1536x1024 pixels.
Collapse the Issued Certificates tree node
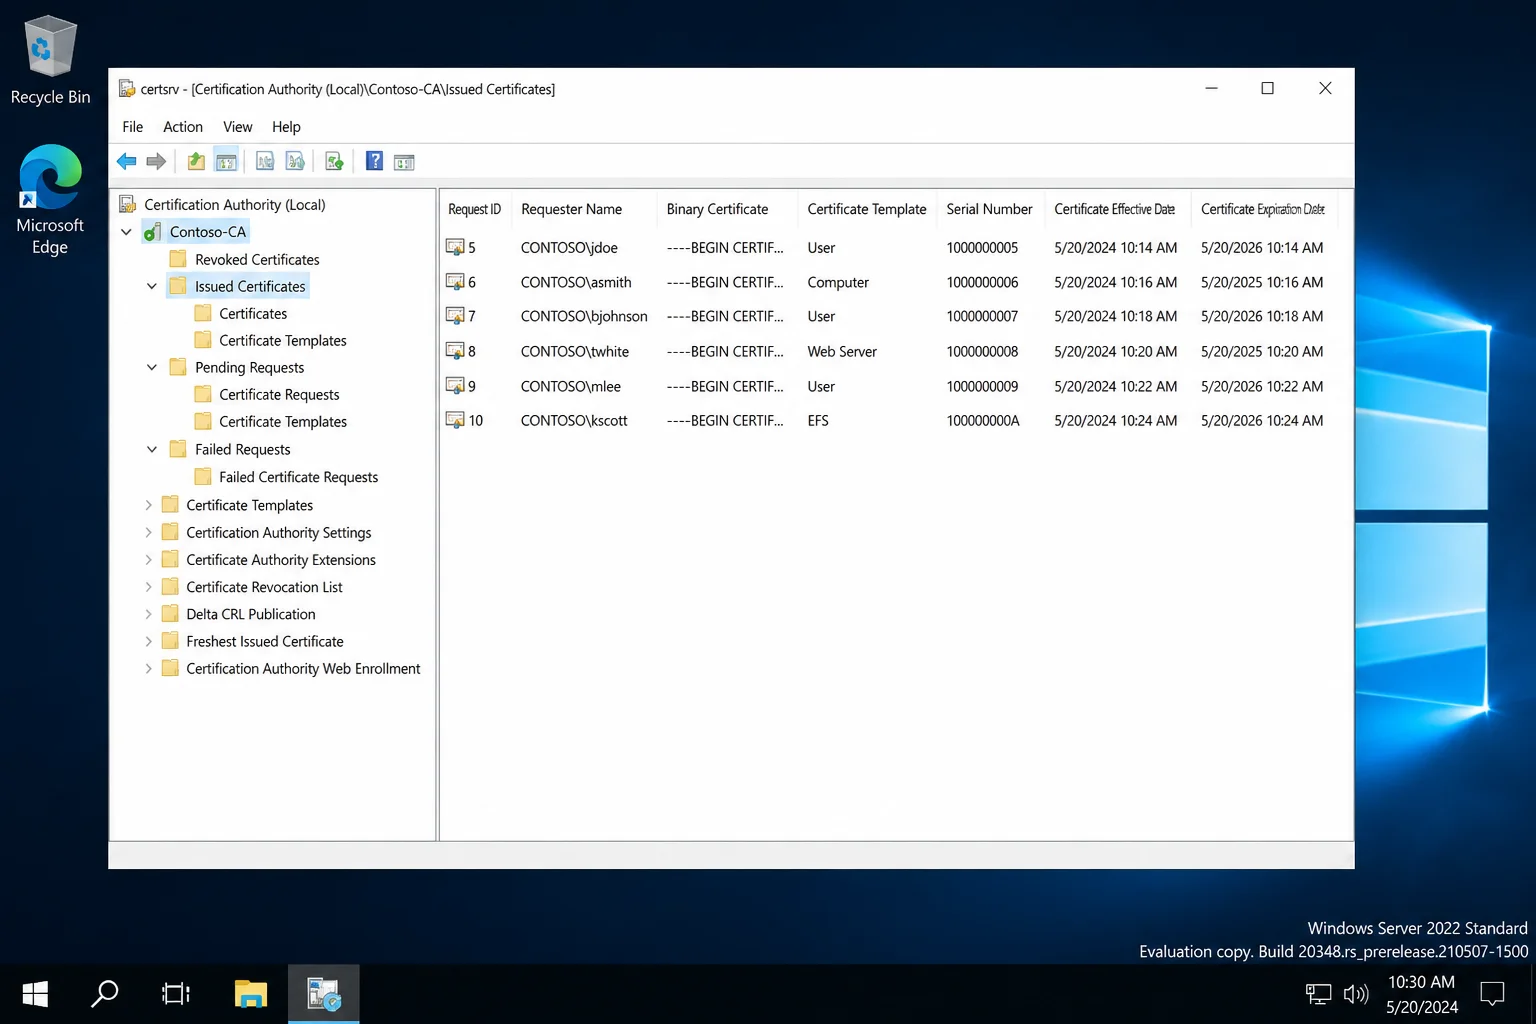152,286
